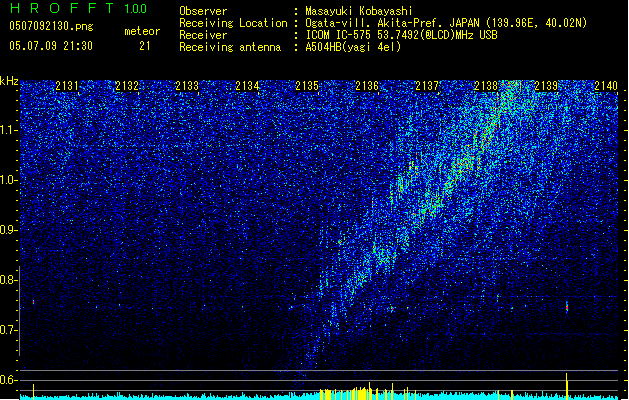Click the 2140 time axis label
629x400 pixels.
tap(606, 85)
